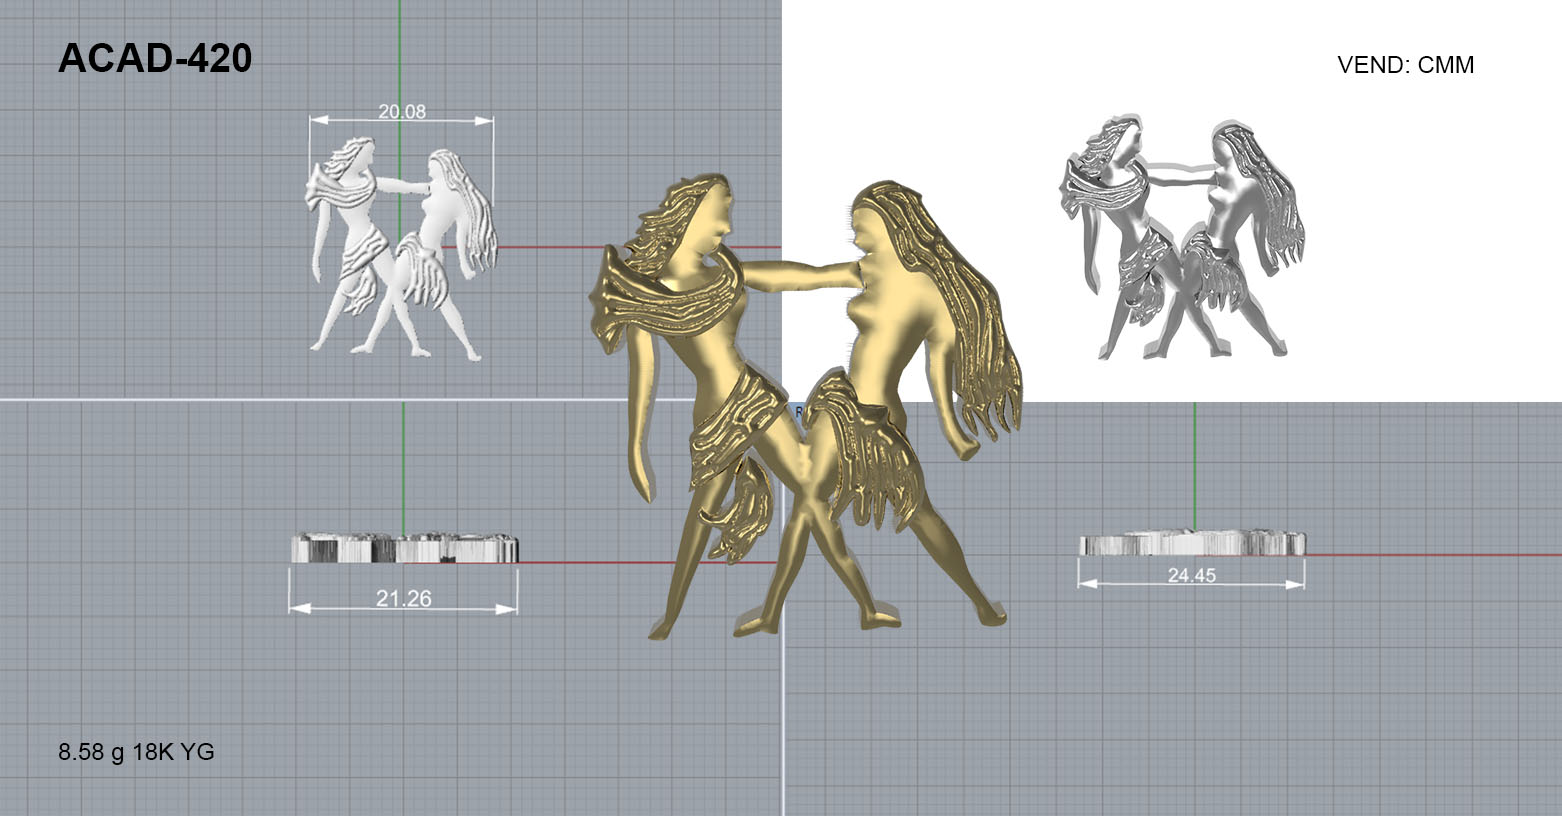Click the partially hidden viewport label letter R
Viewport: 1562px width, 816px height.
(x=798, y=410)
